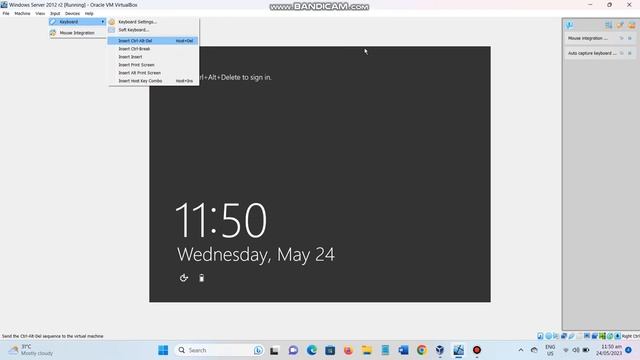The image size is (640, 360).
Task: Open Keyboard Settings from the submenu
Action: coord(153,22)
